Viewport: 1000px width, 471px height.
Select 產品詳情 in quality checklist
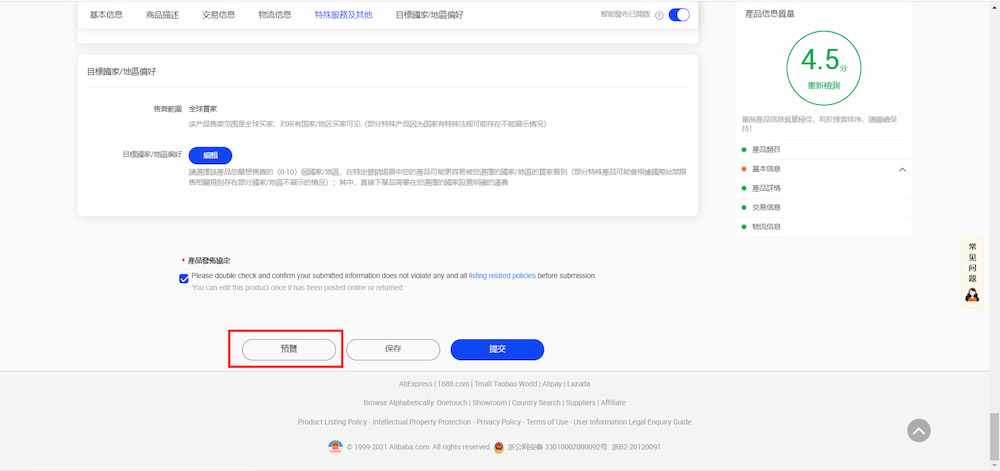coord(766,188)
